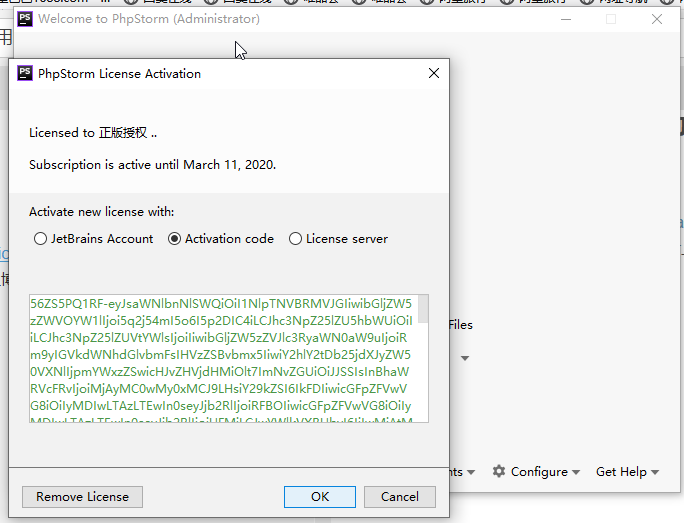Click the PhpStorm logo in Welcome window title
Image resolution: width=684 pixels, height=523 pixels.
click(x=25, y=19)
